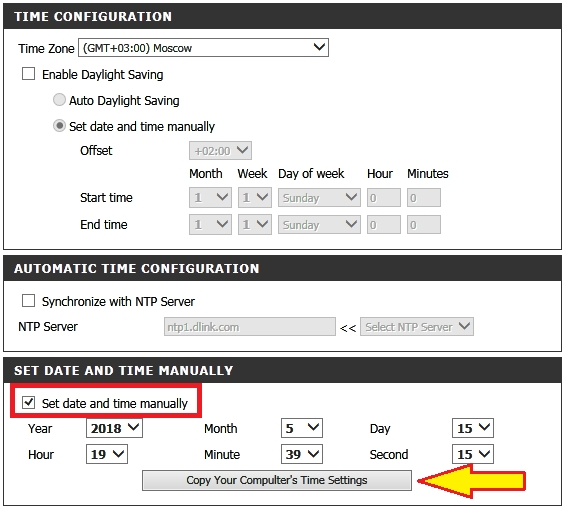Open the Day 15 dropdown
568x512 pixels.
click(x=473, y=428)
